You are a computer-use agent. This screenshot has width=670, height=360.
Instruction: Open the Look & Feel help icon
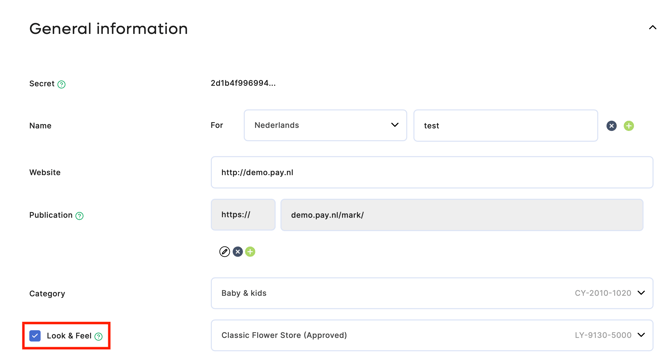click(99, 337)
